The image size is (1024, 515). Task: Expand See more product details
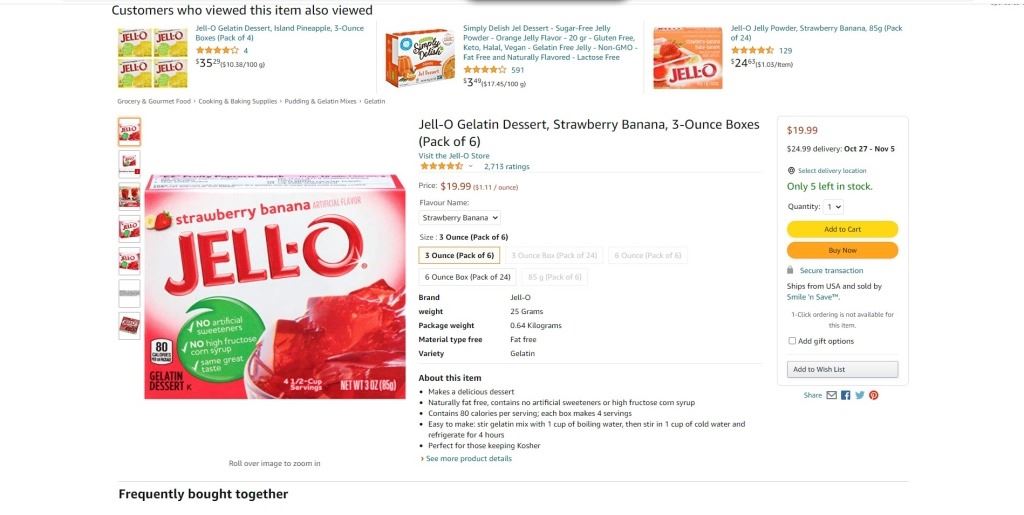pyautogui.click(x=468, y=459)
